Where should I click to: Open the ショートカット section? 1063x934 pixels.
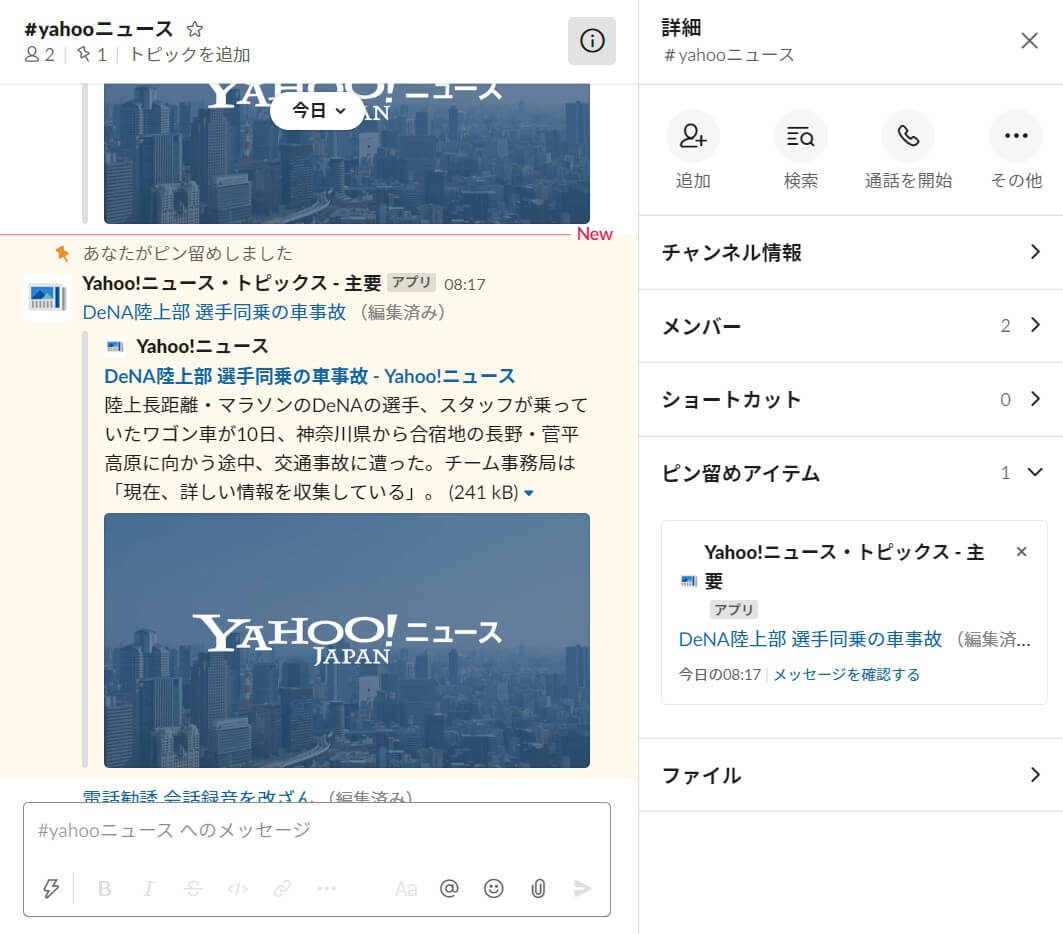pos(850,399)
